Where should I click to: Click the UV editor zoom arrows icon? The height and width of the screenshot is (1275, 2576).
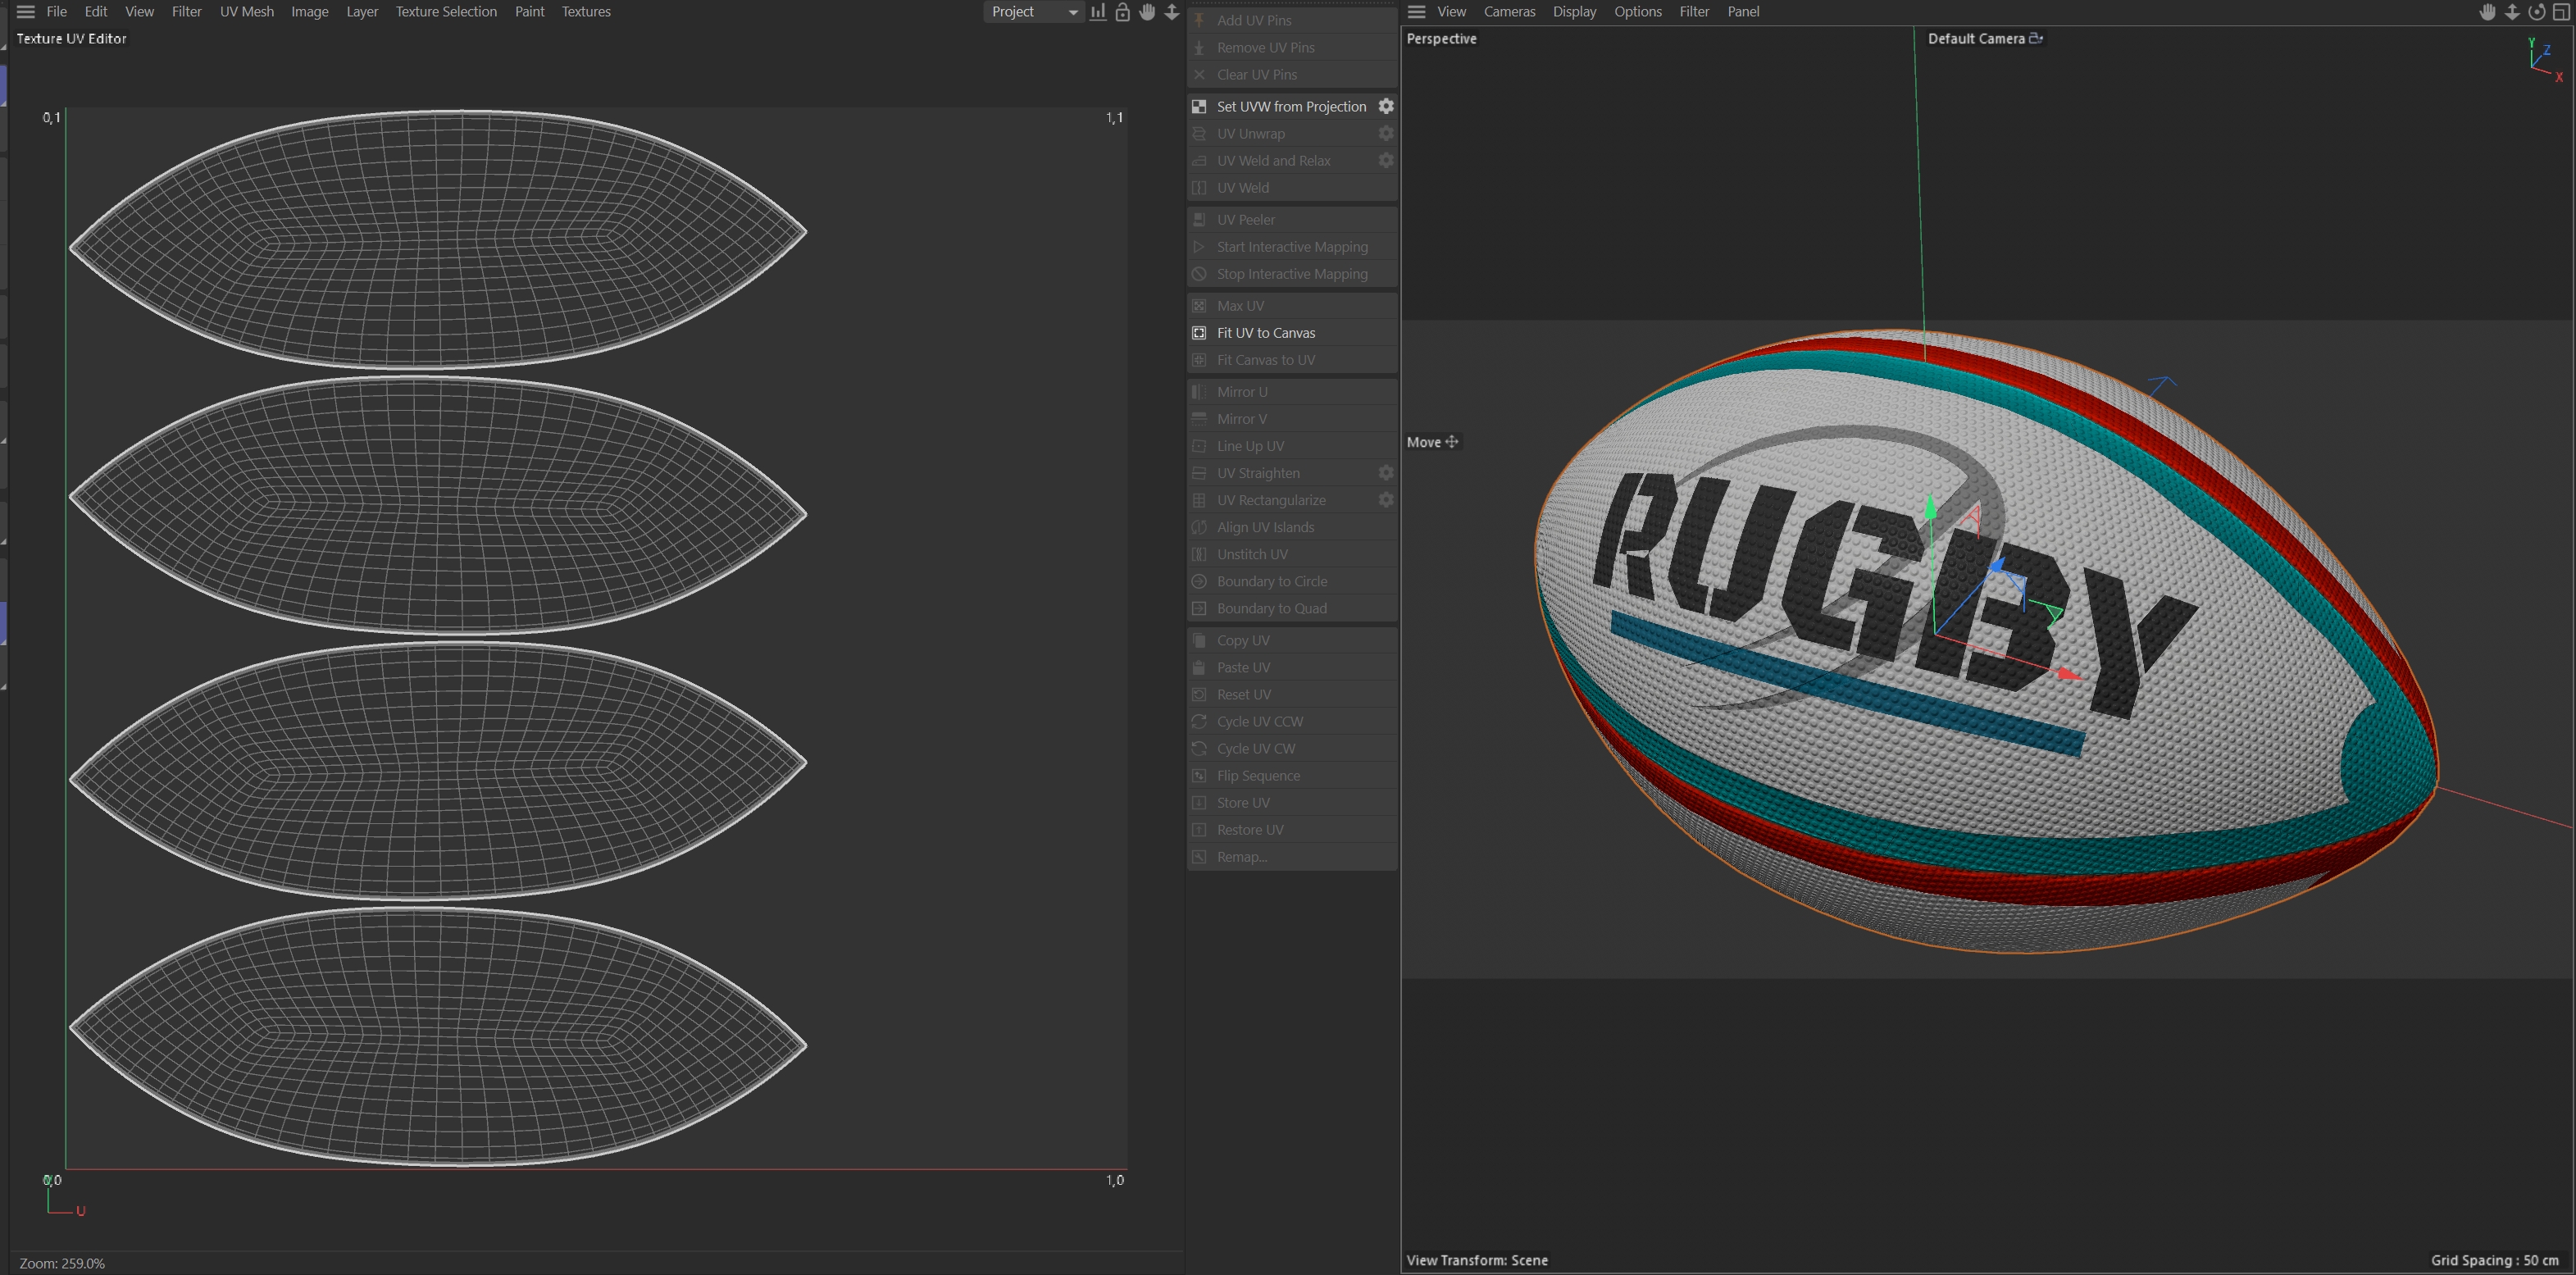pos(1172,12)
